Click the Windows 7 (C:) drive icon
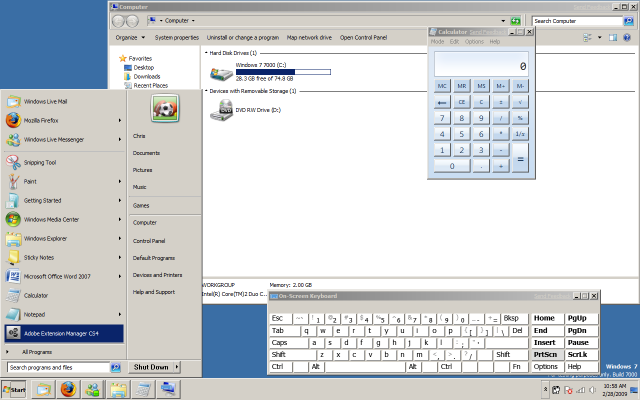 pyautogui.click(x=220, y=72)
